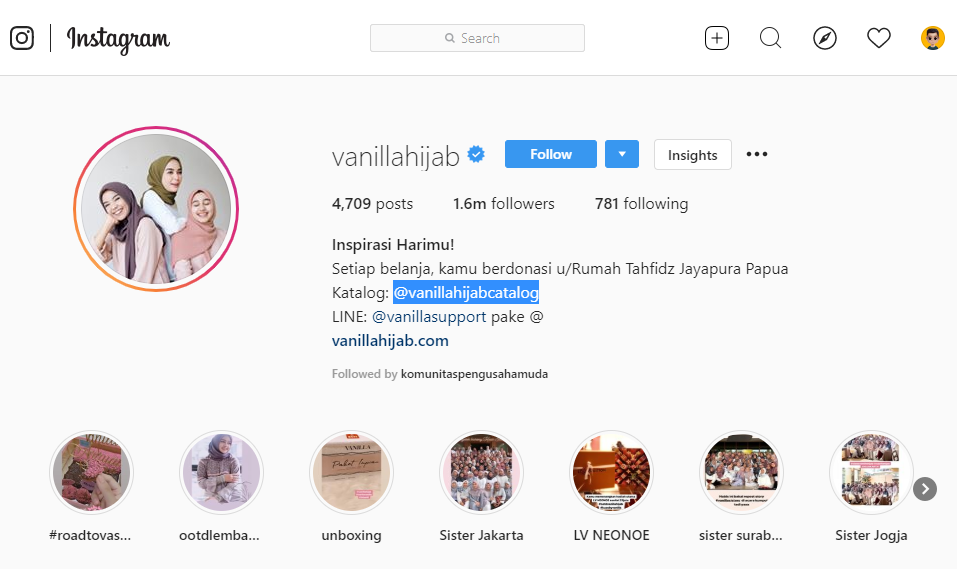The height and width of the screenshot is (569, 957).
Task: Click the verified badge next to vanillahijab
Action: [x=476, y=154]
